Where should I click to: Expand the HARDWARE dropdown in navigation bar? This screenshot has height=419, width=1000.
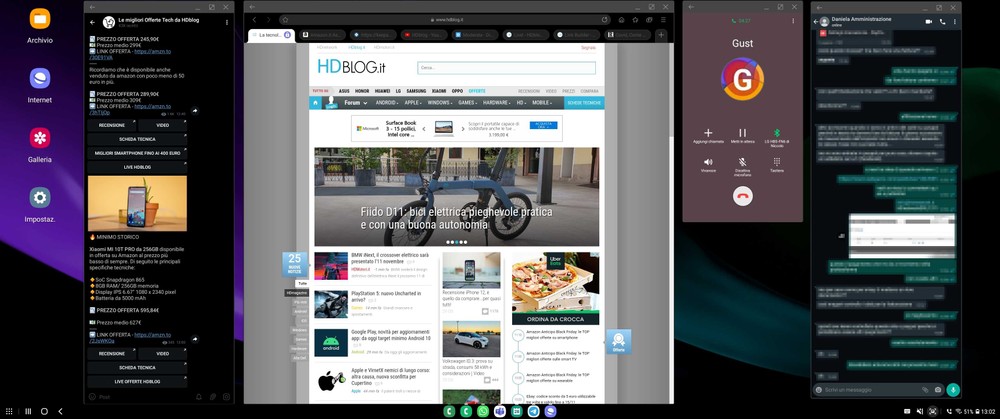(500, 102)
